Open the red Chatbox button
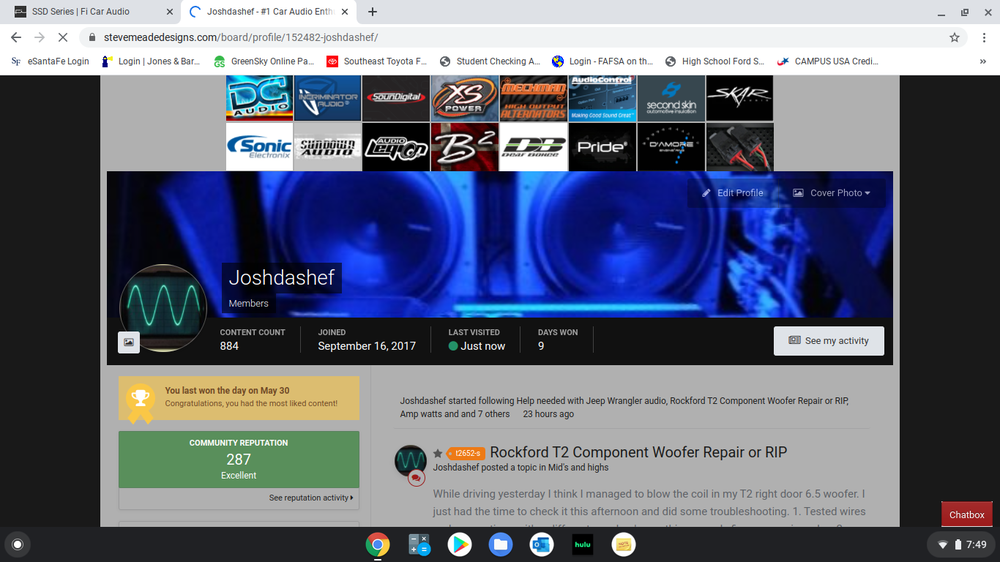The width and height of the screenshot is (1000, 562). coord(967,514)
